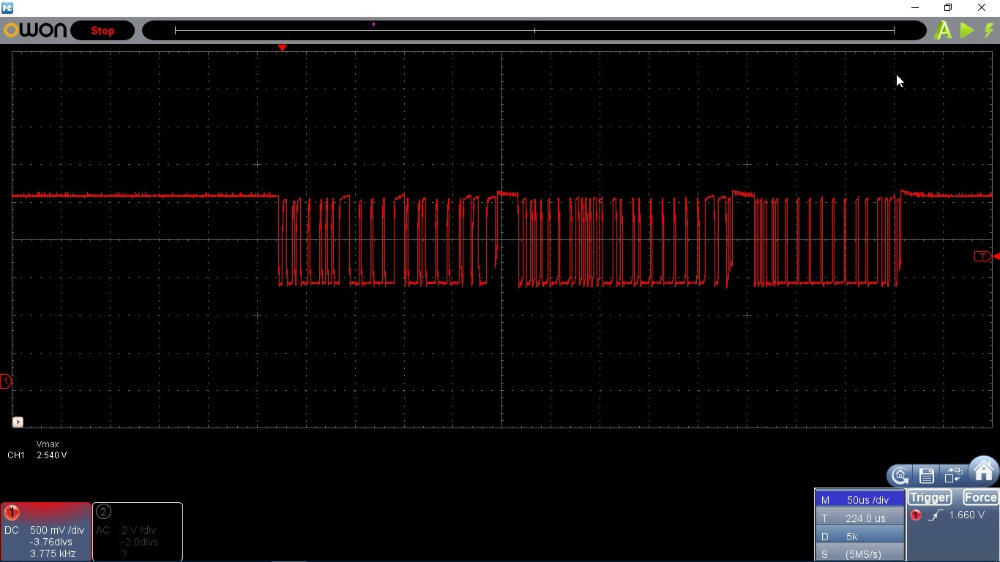The image size is (1000, 562).
Task: Click the rising edge trigger slope icon
Action: click(x=935, y=515)
